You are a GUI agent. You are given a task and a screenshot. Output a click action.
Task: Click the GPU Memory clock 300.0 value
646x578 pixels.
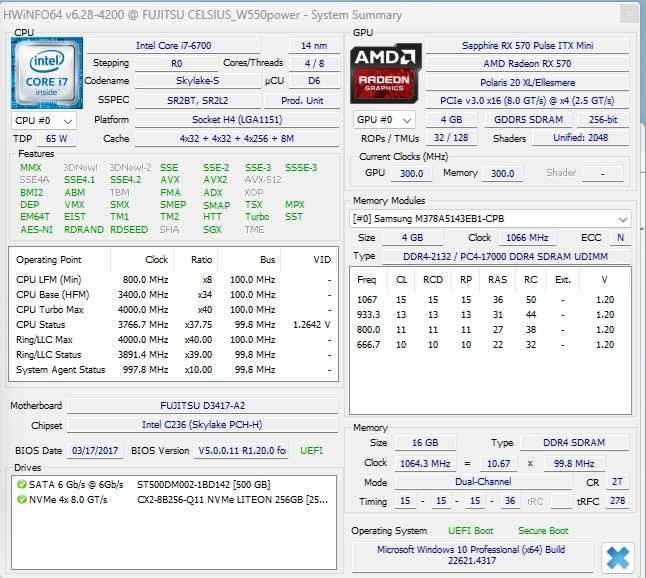pos(503,173)
